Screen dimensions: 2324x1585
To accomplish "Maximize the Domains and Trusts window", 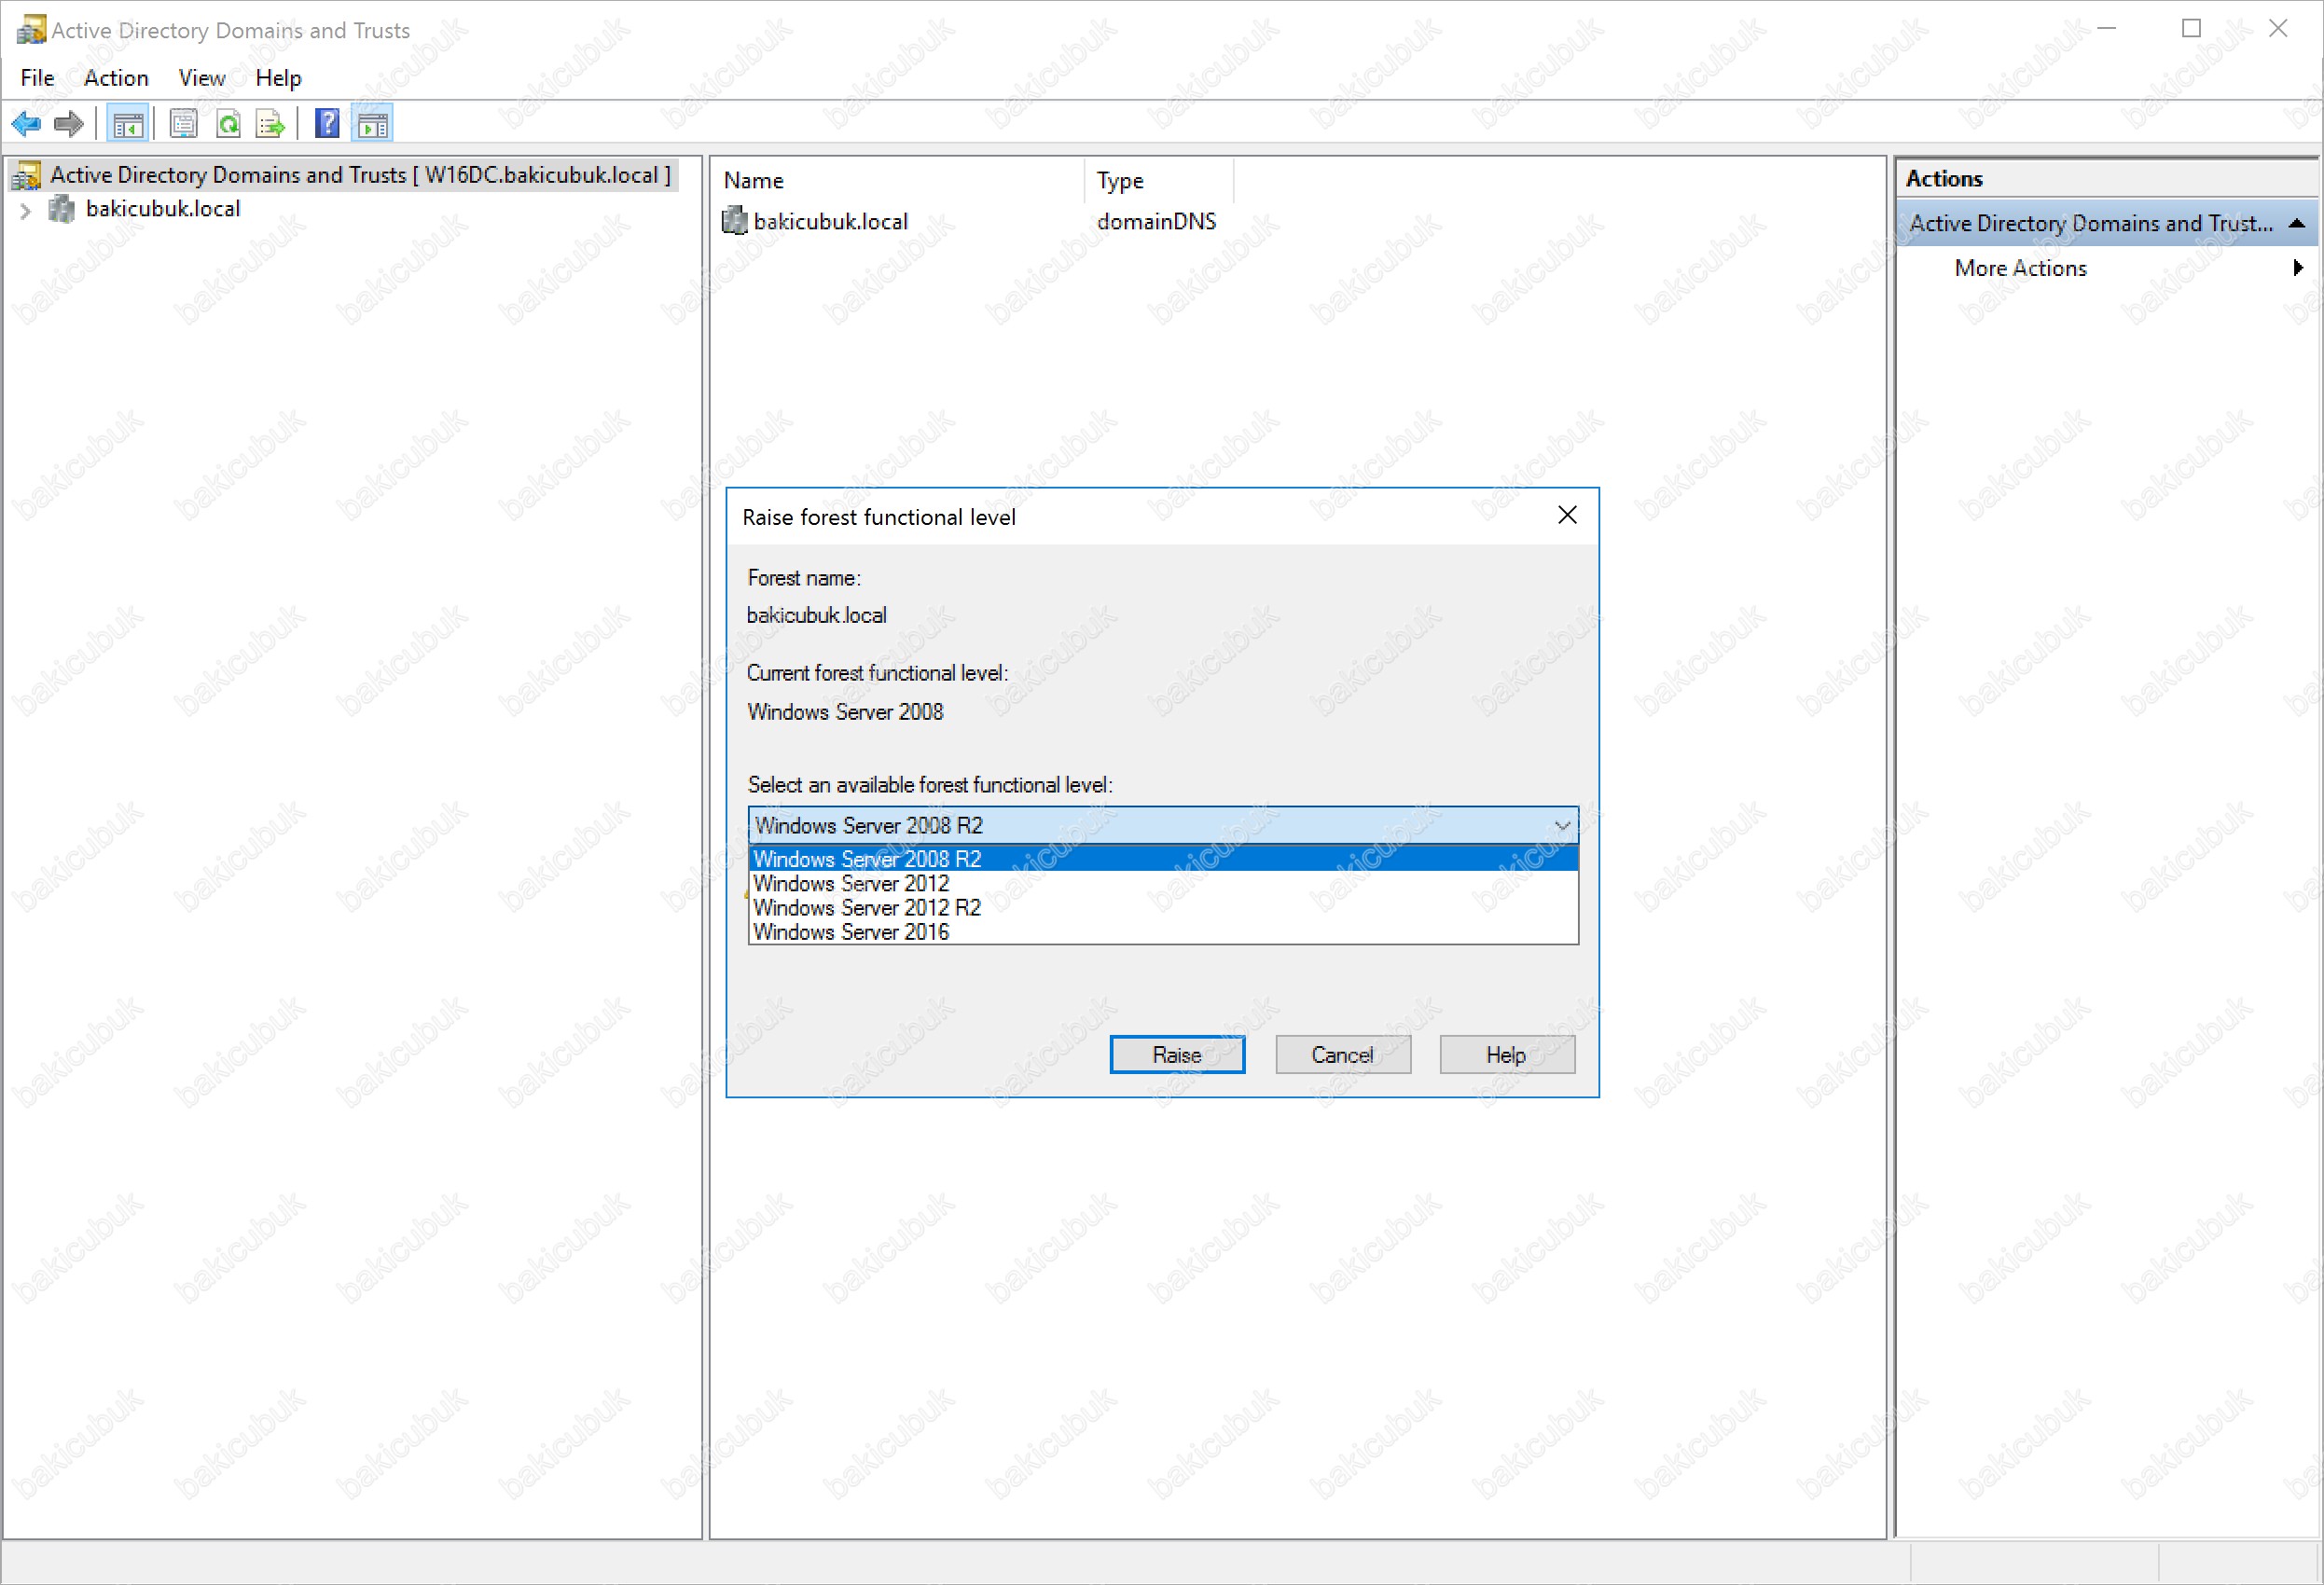I will coord(2191,28).
